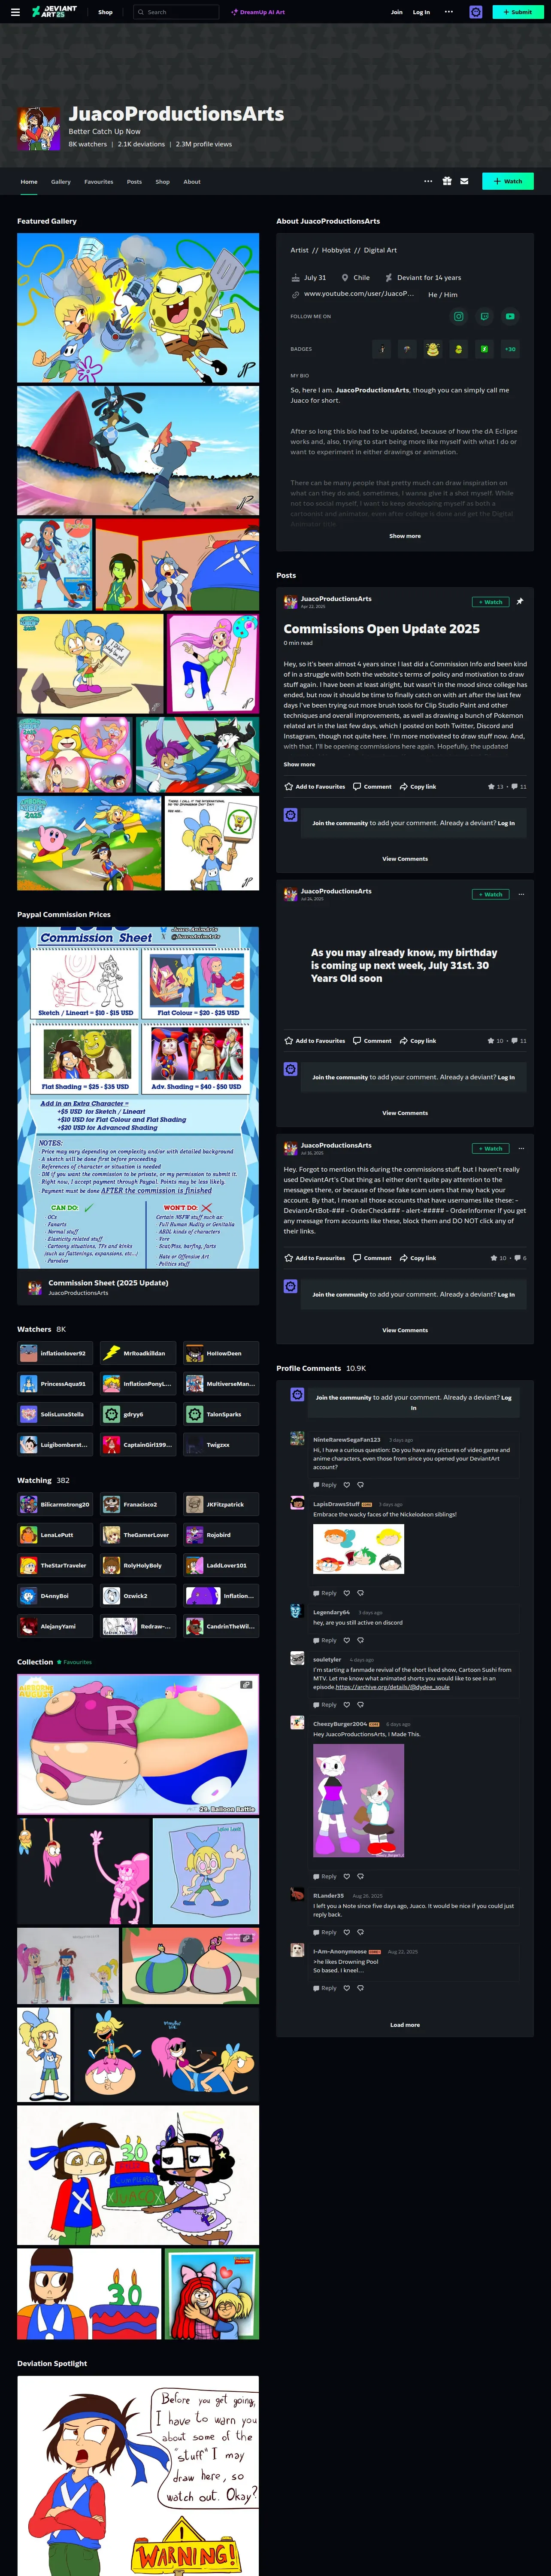Add birthday post to Favourites
551x2576 pixels.
[315, 1041]
